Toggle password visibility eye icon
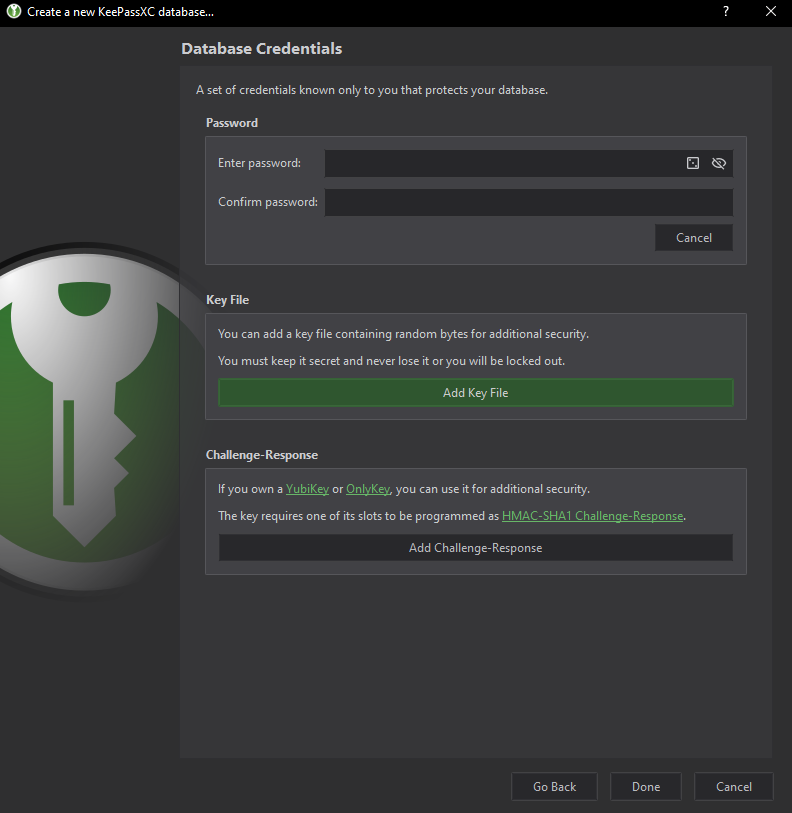The image size is (792, 813). click(718, 163)
